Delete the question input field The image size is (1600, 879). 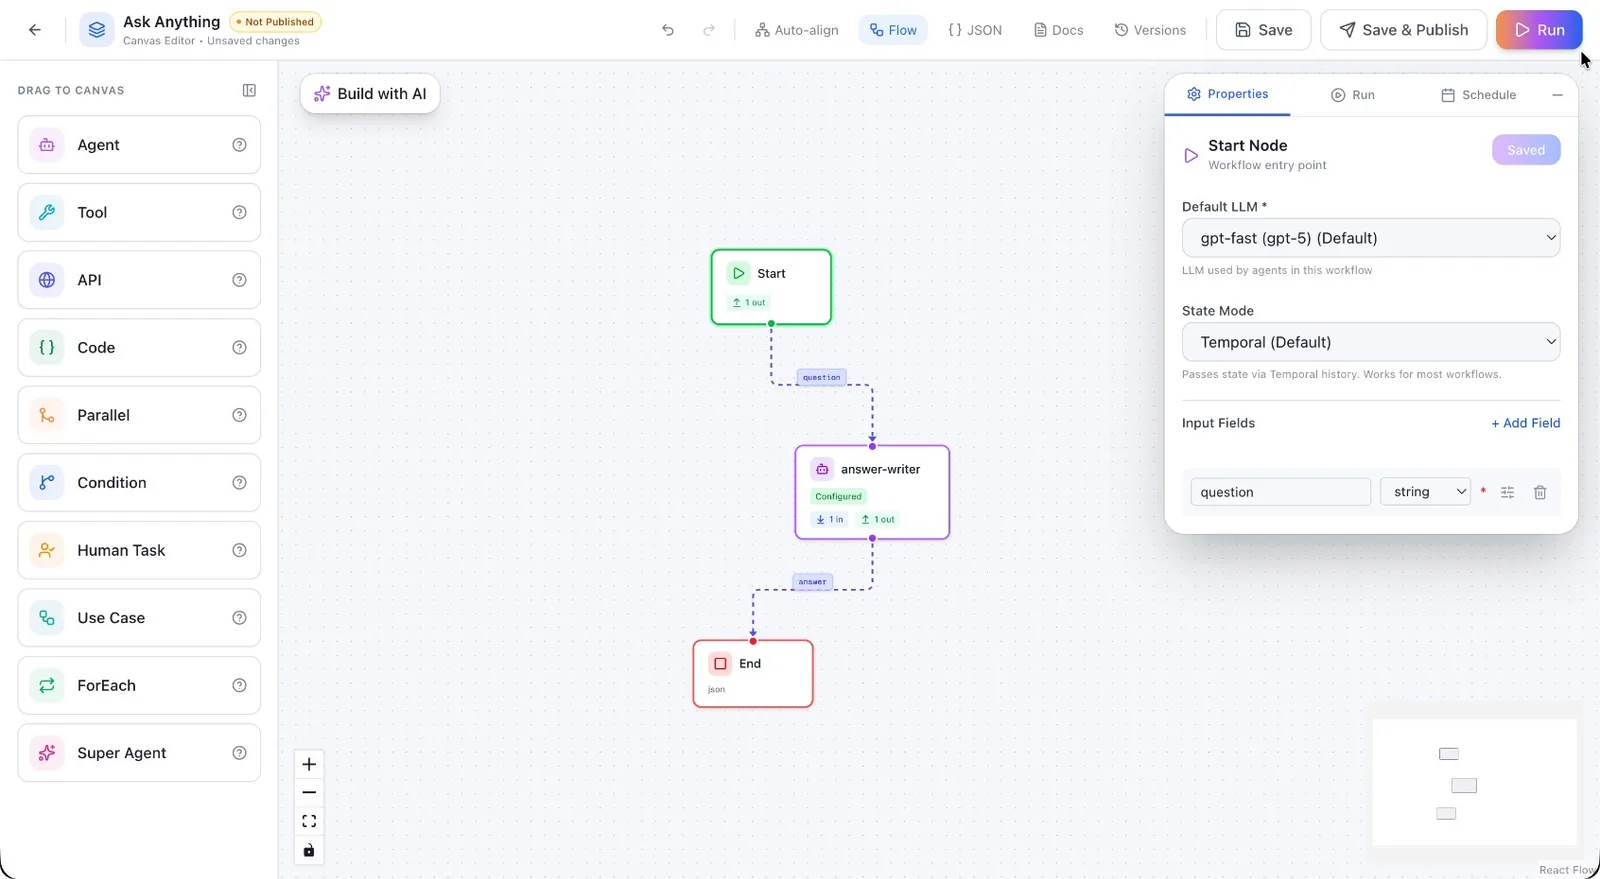[1540, 492]
